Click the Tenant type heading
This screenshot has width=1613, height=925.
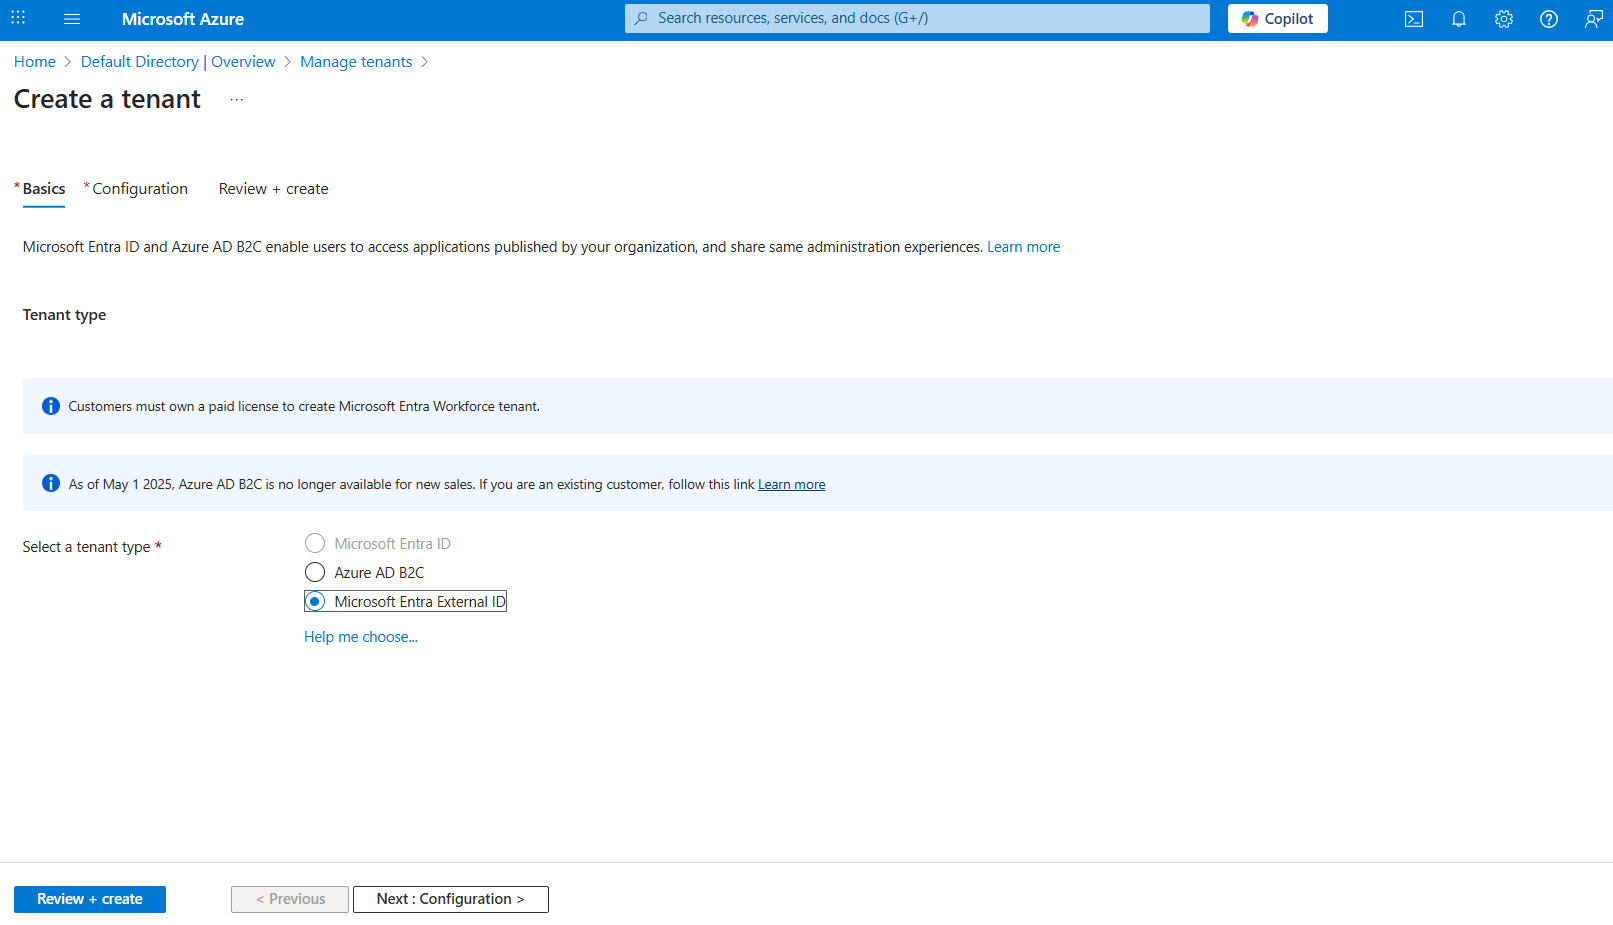point(64,315)
